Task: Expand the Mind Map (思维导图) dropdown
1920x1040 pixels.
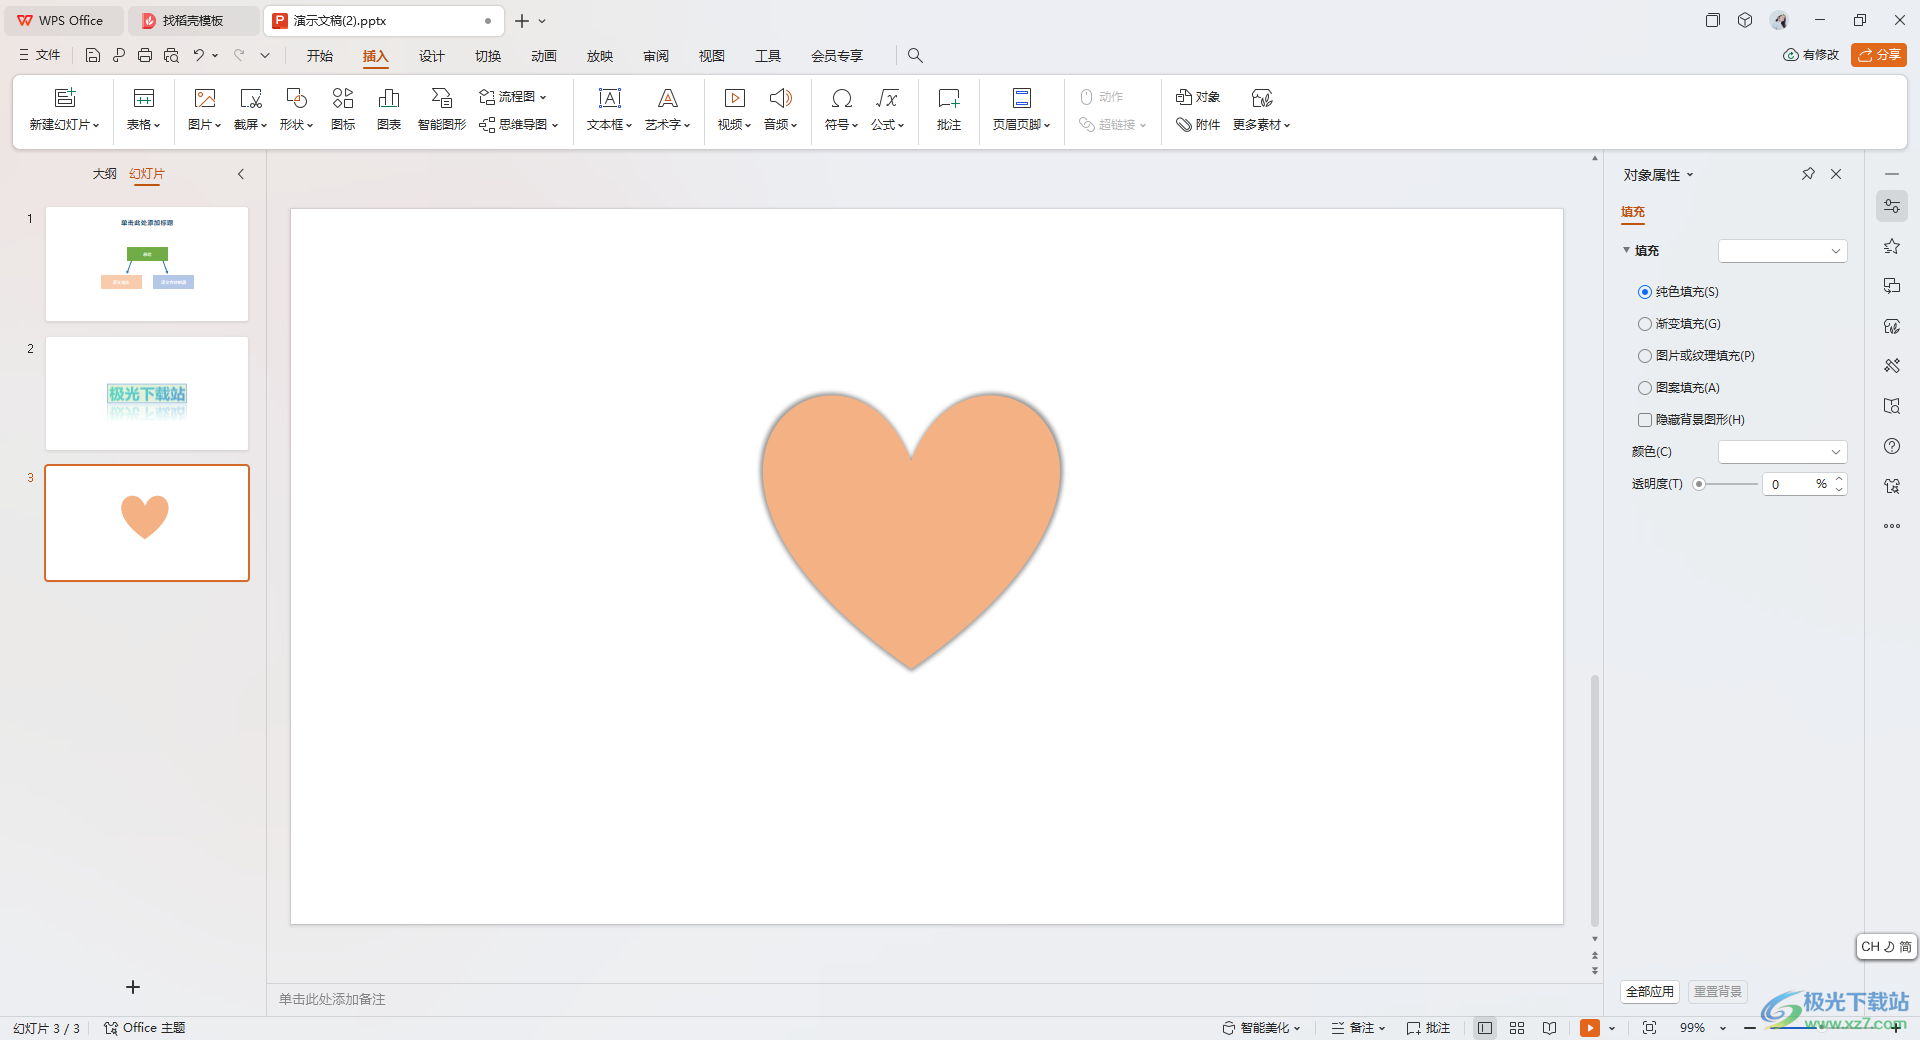Action: pos(555,125)
